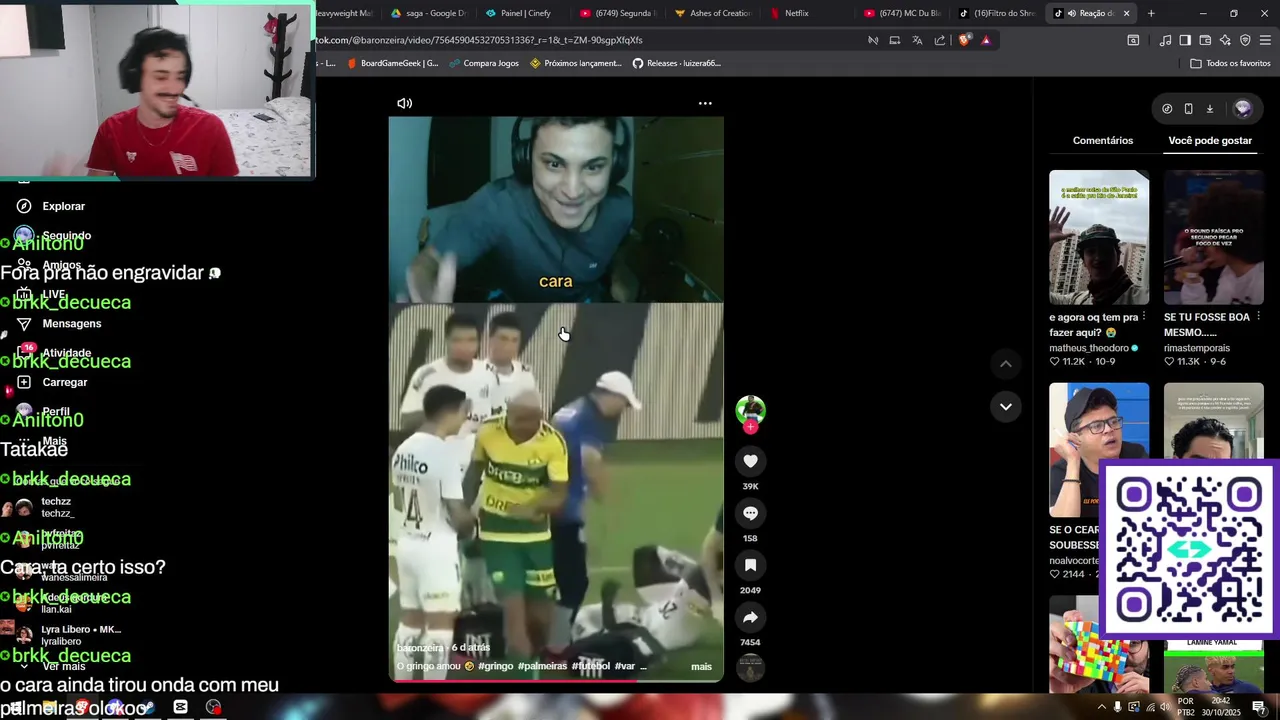The height and width of the screenshot is (720, 1280).
Task: Click the #futebol hashtag in the caption
Action: tap(590, 667)
